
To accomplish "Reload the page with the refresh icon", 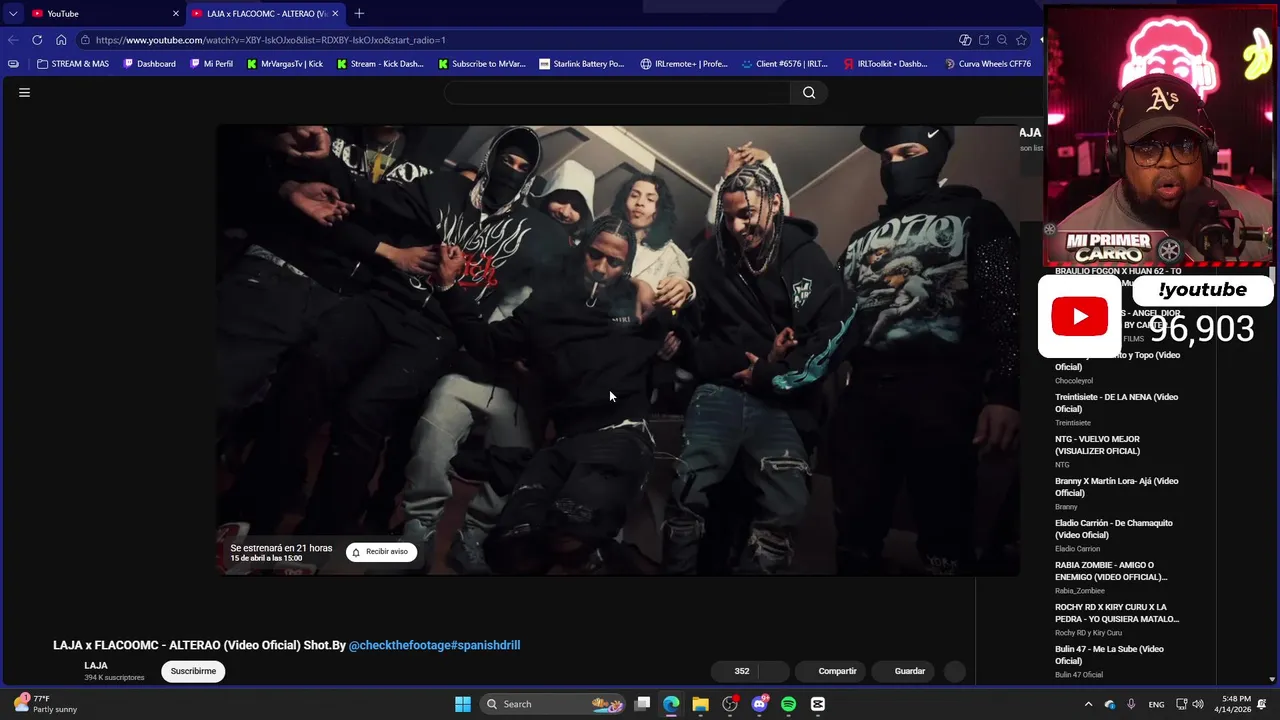I will (37, 40).
